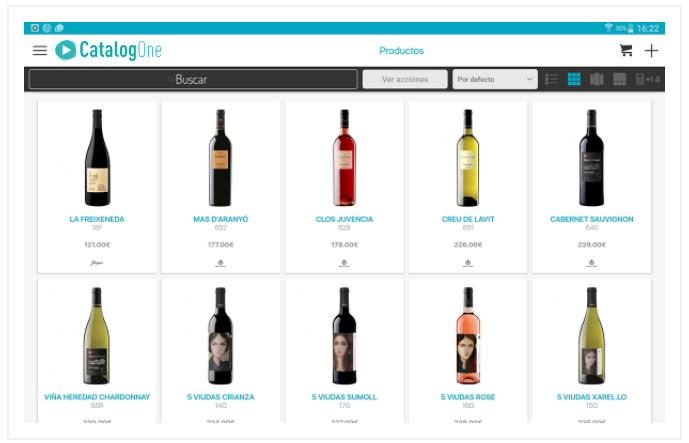Click the Ver acciones button
The height and width of the screenshot is (443, 689).
pos(405,80)
